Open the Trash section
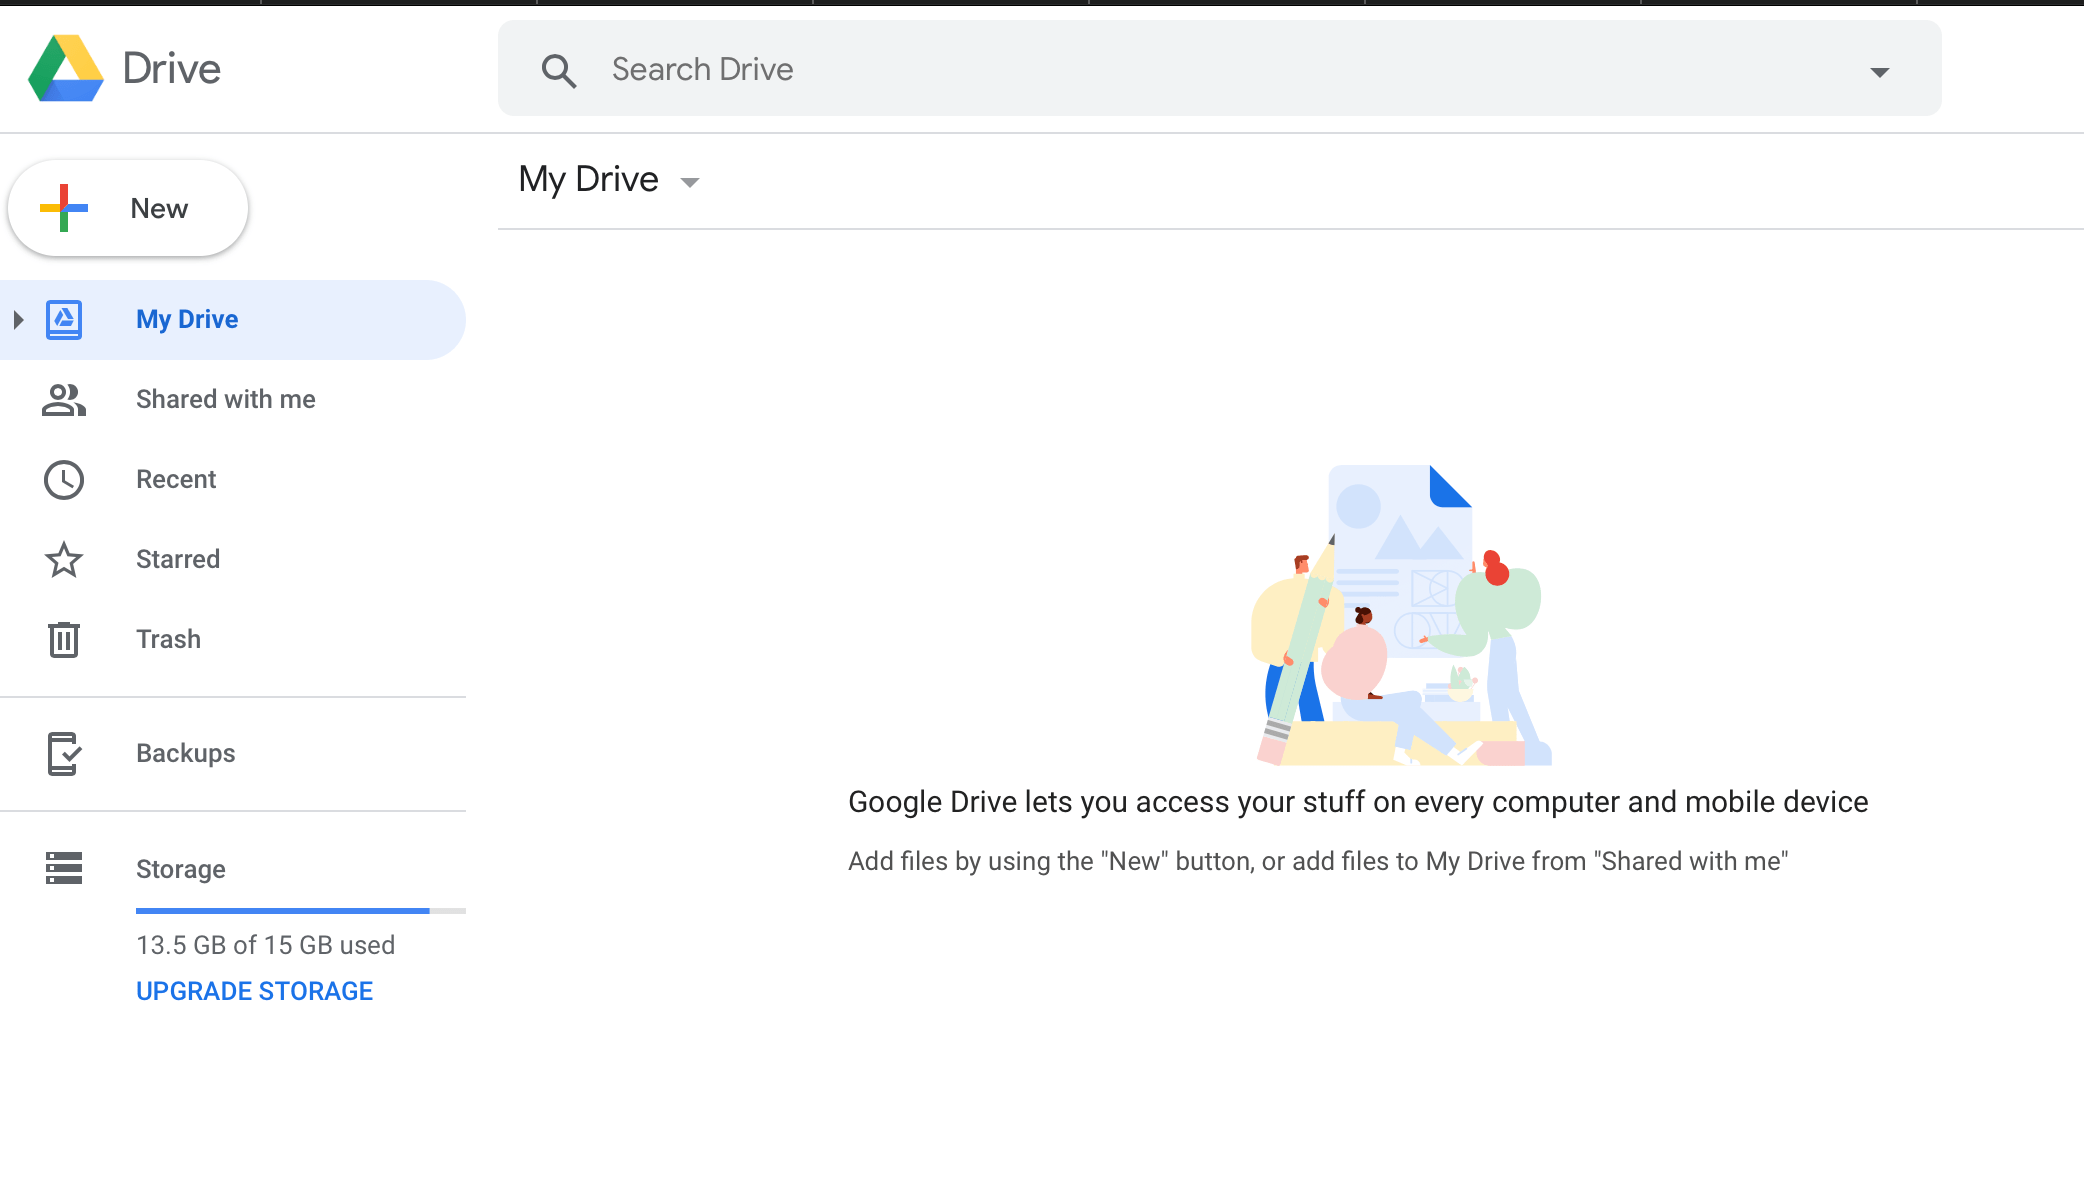This screenshot has height=1178, width=2084. click(x=232, y=640)
